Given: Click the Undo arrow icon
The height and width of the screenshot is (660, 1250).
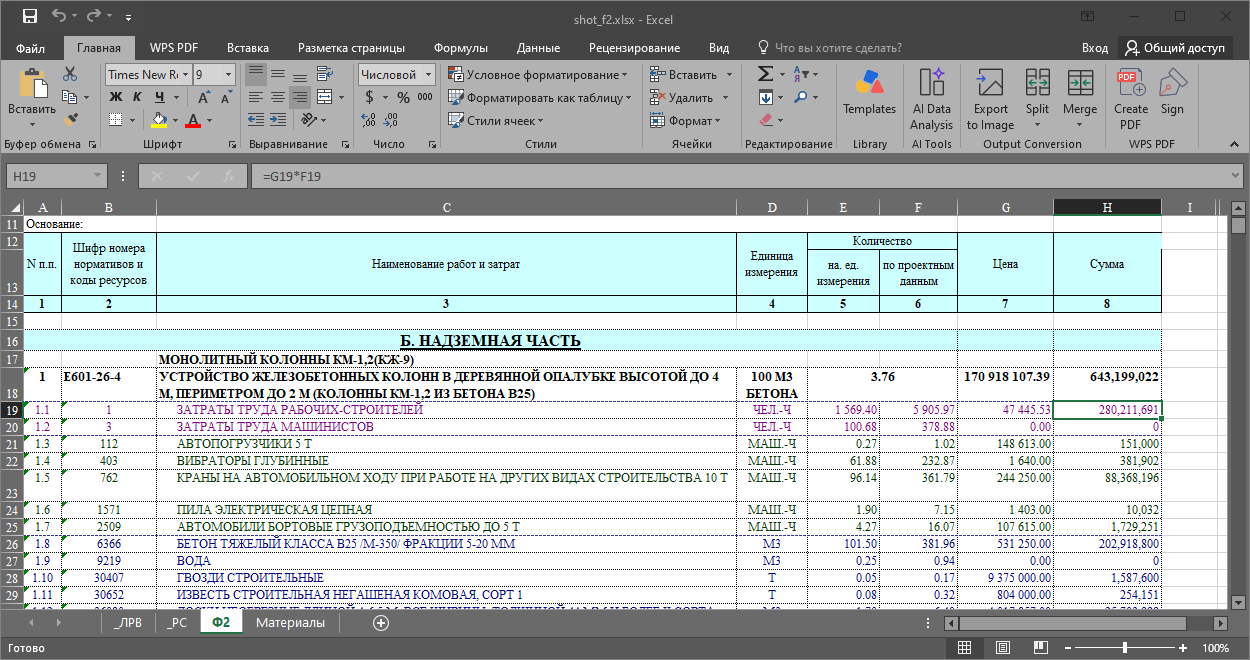Looking at the screenshot, I should pyautogui.click(x=59, y=17).
